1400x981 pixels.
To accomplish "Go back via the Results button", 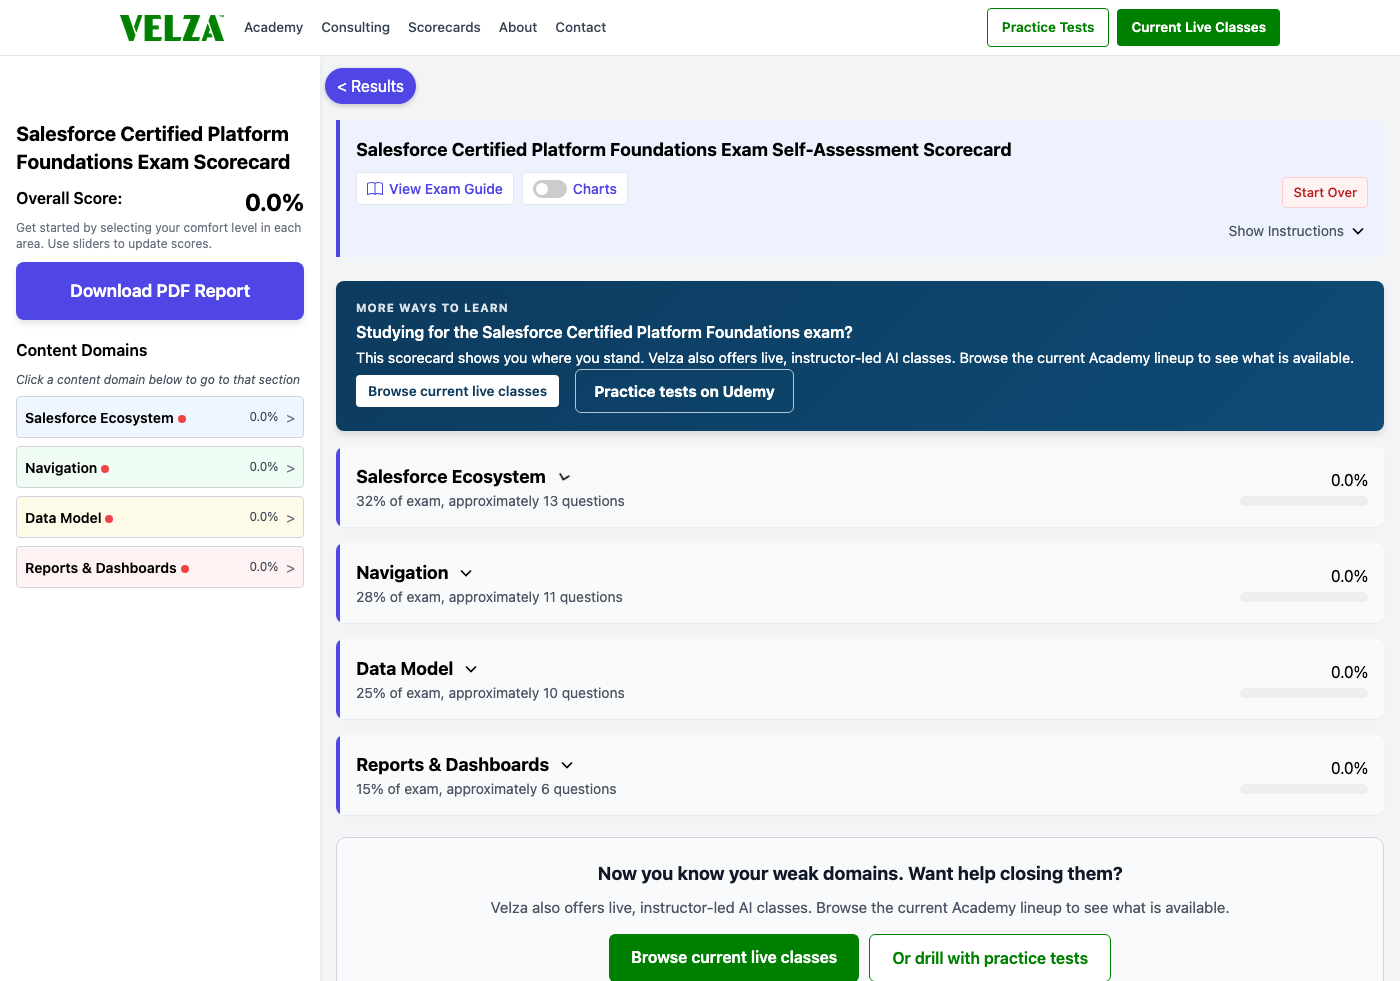I will (370, 86).
